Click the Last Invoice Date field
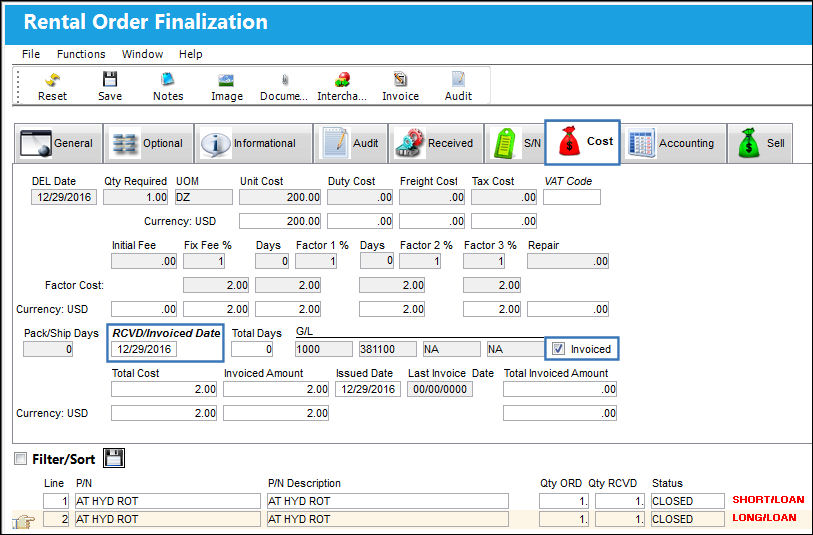Image resolution: width=813 pixels, height=535 pixels. coord(440,389)
